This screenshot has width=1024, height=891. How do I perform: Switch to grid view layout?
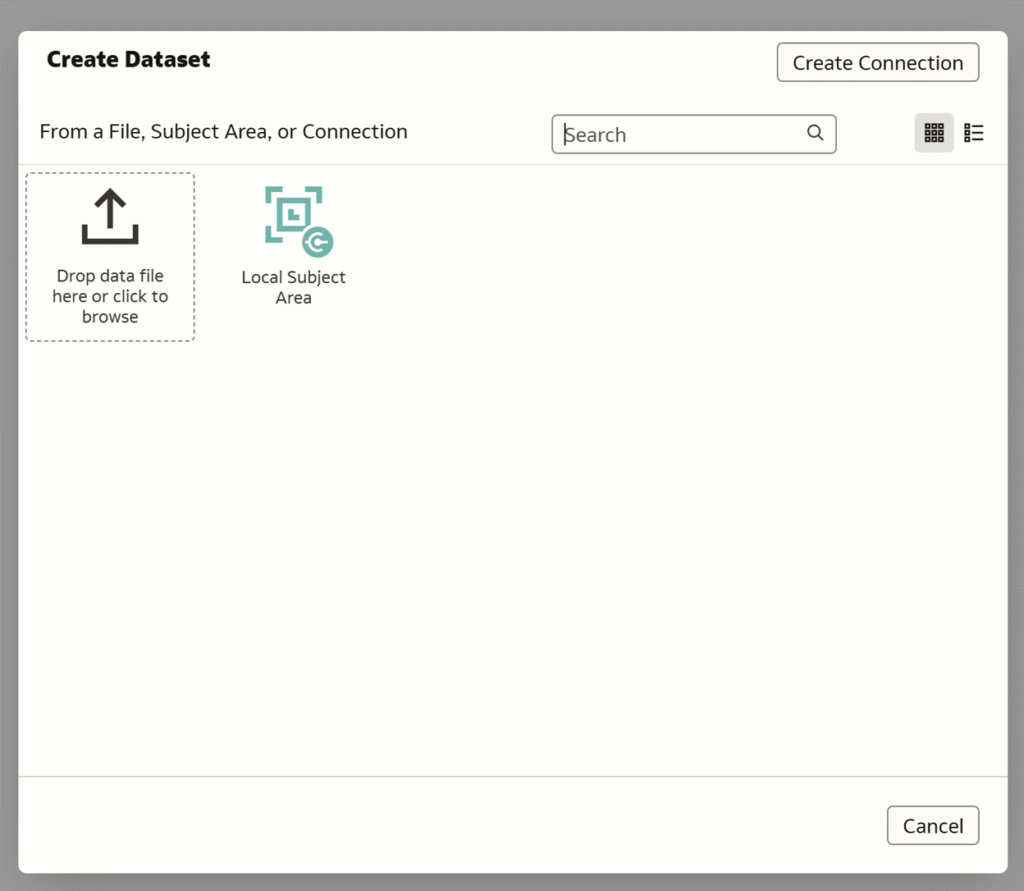coord(933,133)
